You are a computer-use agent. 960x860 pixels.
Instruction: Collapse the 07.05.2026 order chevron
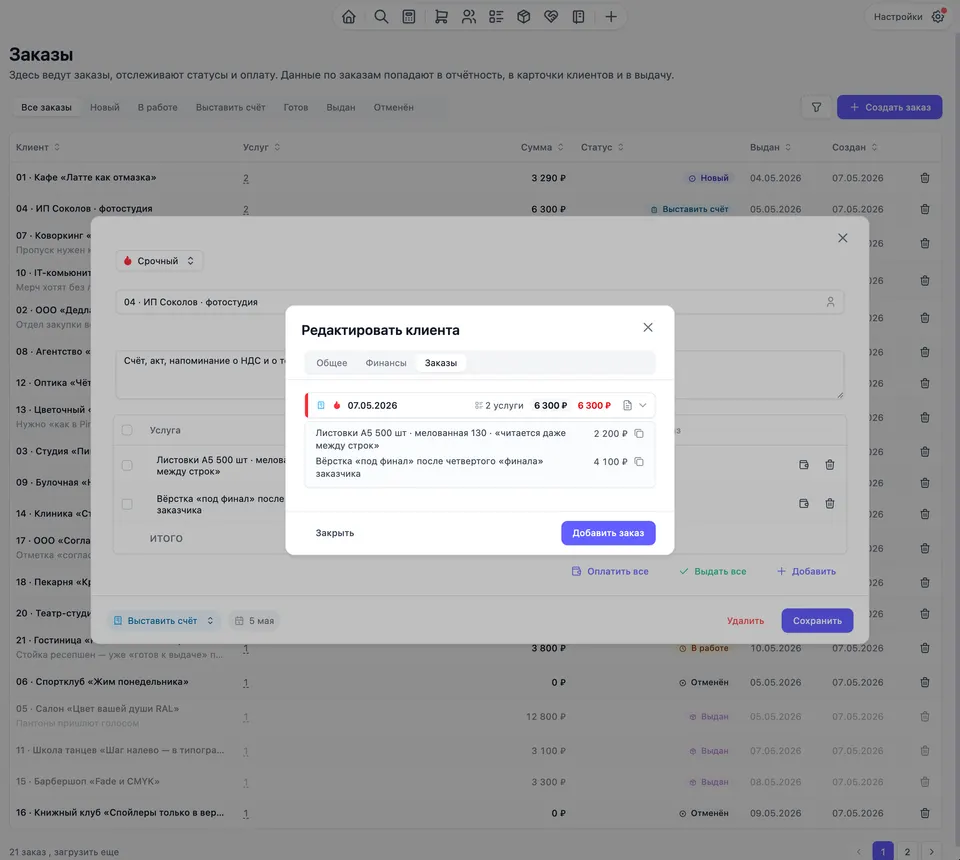click(x=642, y=405)
